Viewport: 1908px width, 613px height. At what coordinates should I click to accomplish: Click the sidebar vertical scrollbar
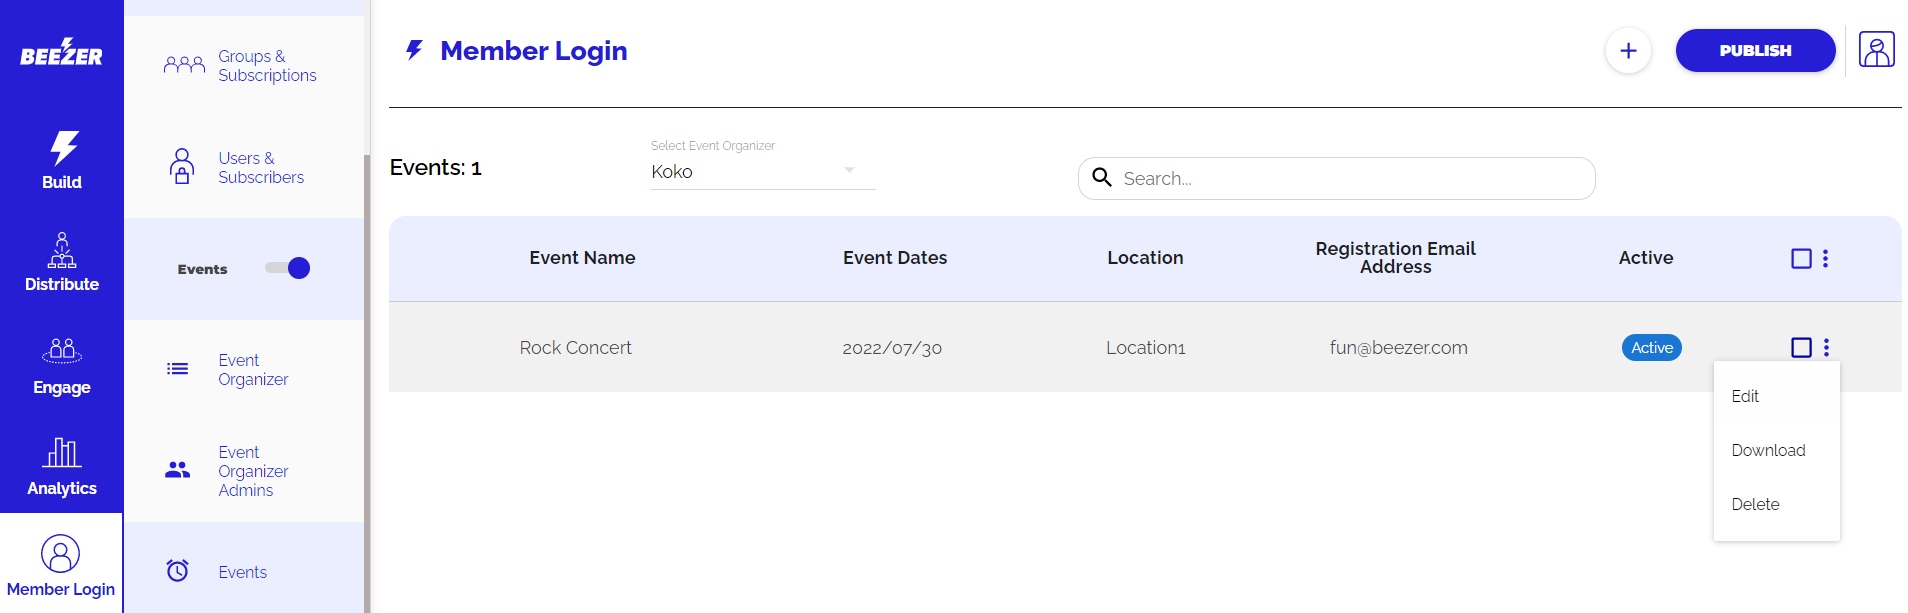click(x=367, y=380)
